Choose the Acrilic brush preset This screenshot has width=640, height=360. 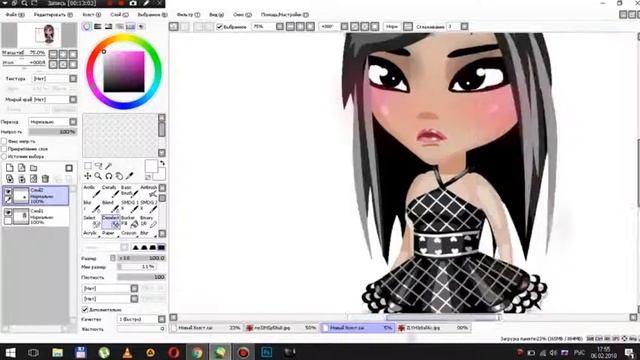[x=91, y=191]
